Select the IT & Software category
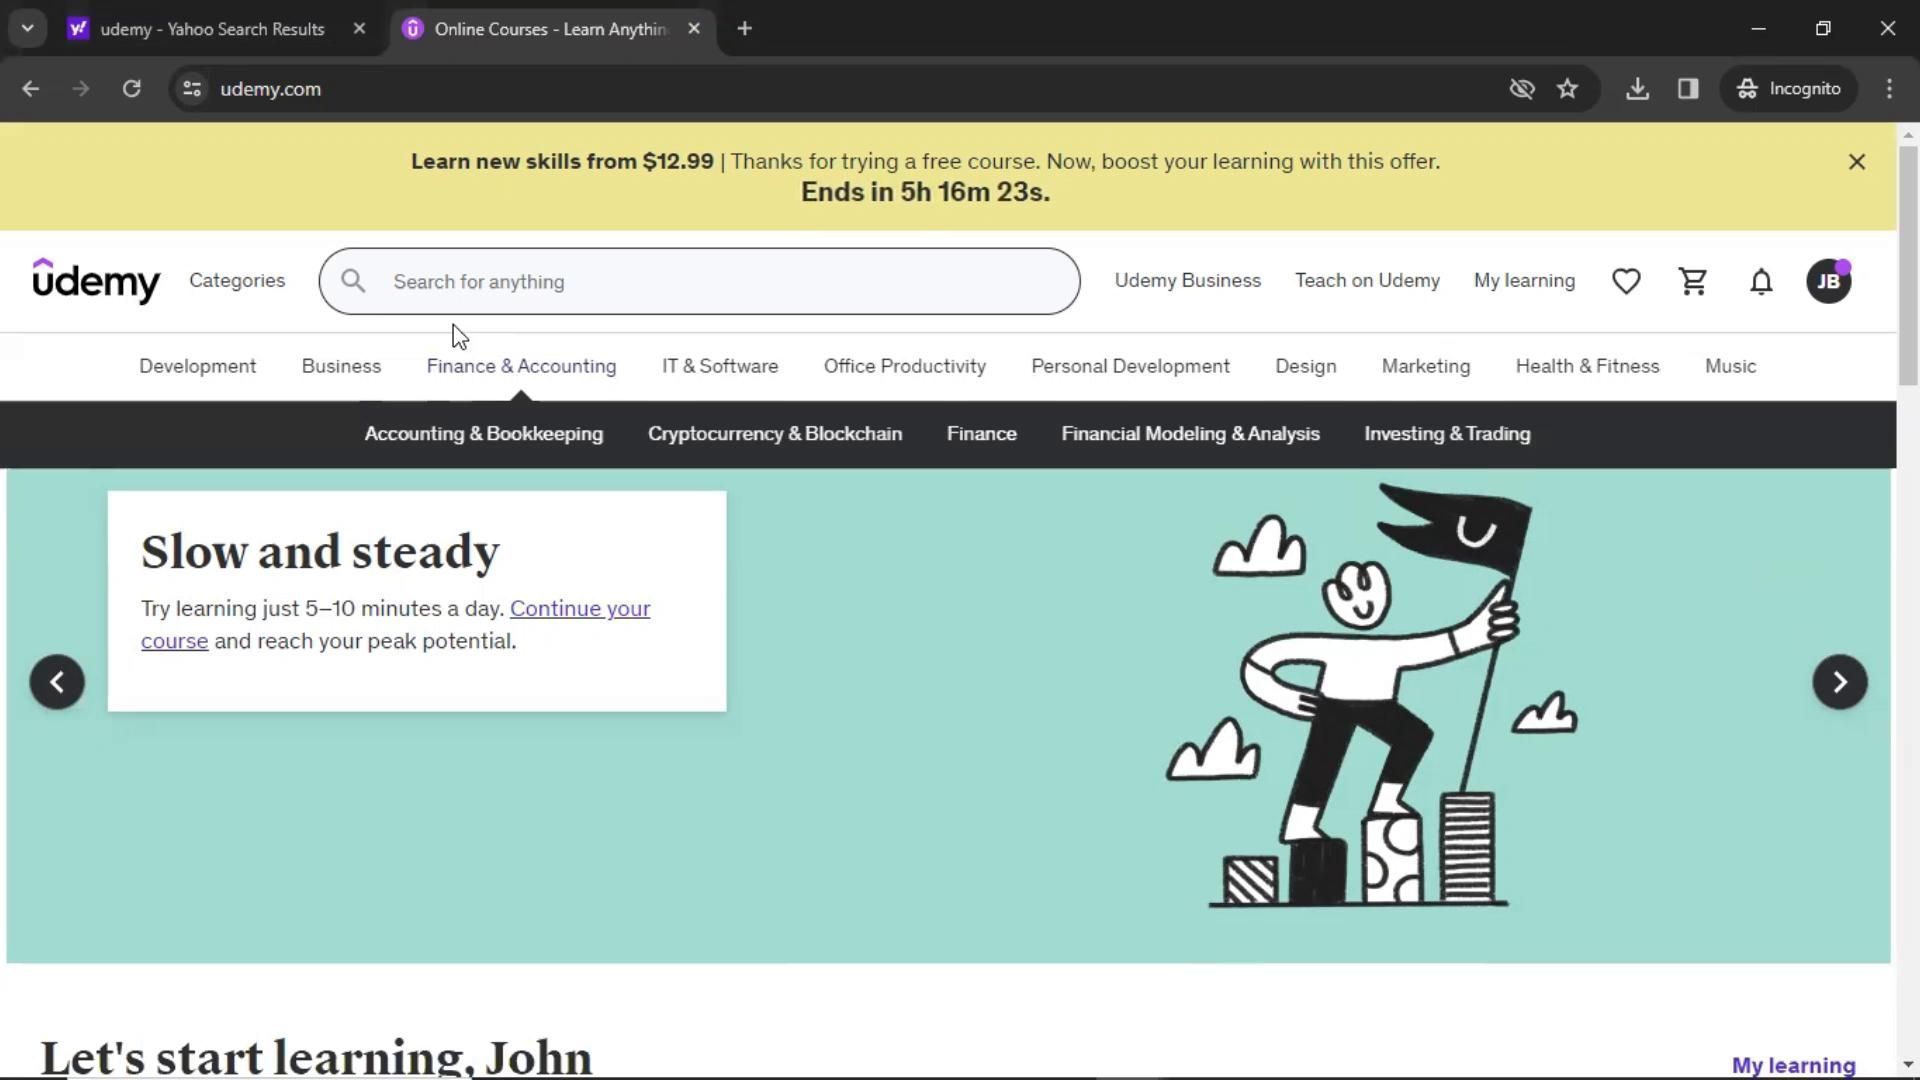This screenshot has height=1080, width=1920. [720, 366]
